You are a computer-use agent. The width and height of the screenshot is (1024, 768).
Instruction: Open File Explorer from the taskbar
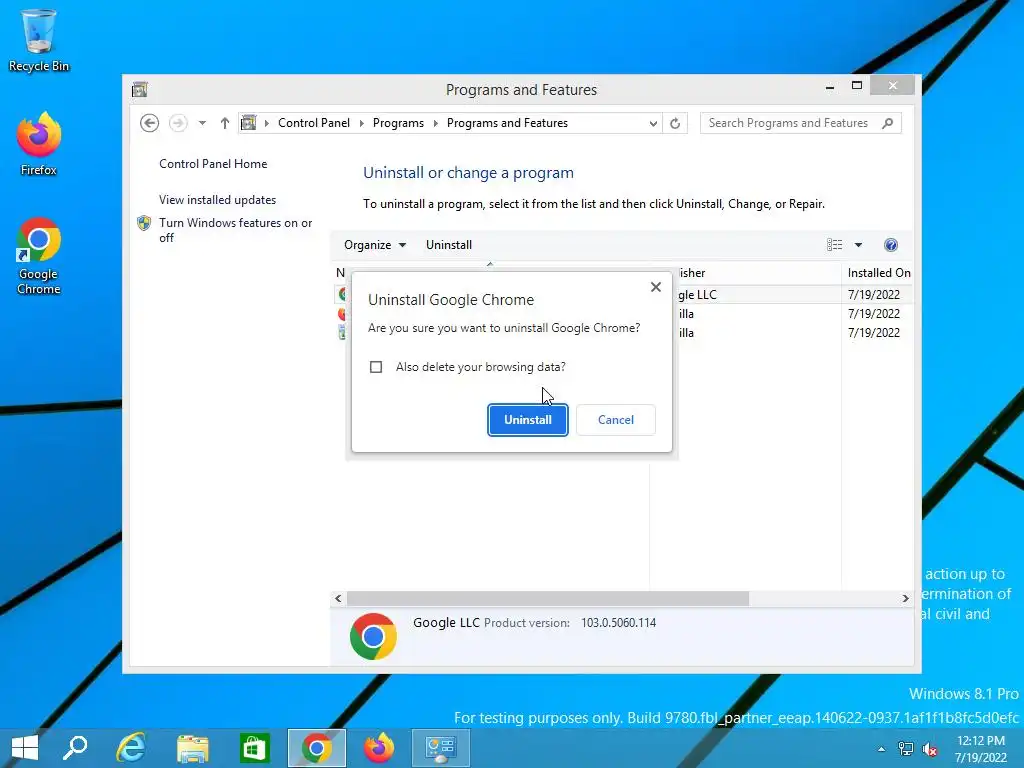193,748
